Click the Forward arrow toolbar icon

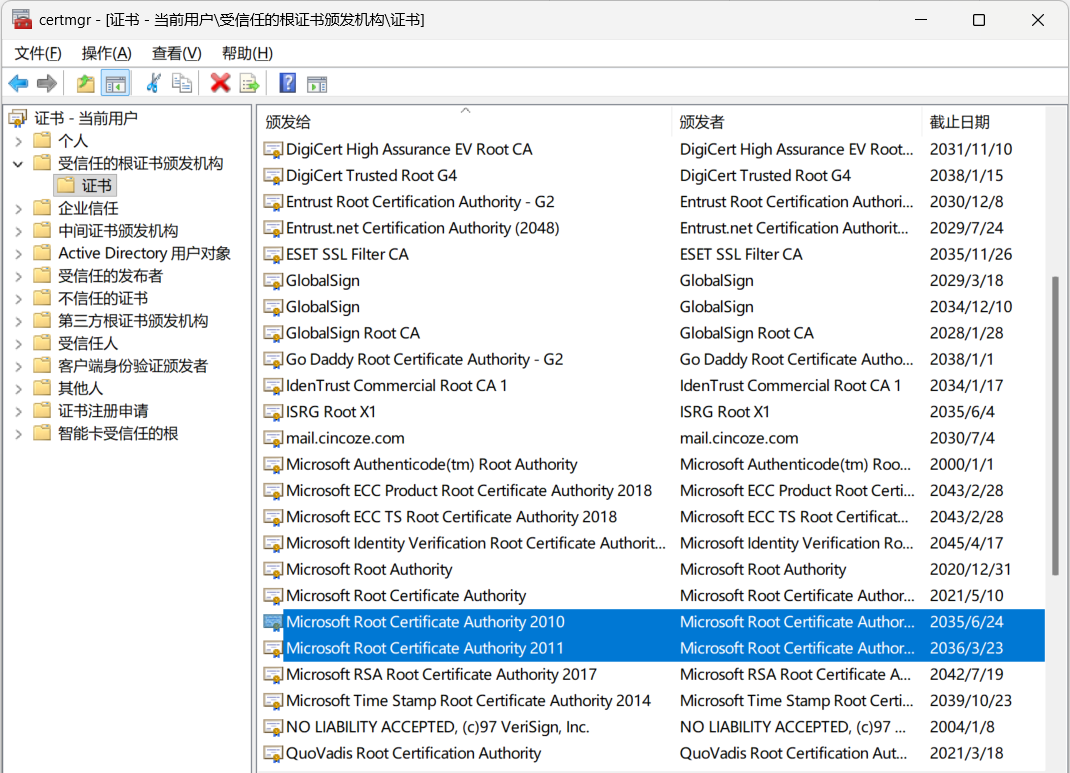coord(46,84)
